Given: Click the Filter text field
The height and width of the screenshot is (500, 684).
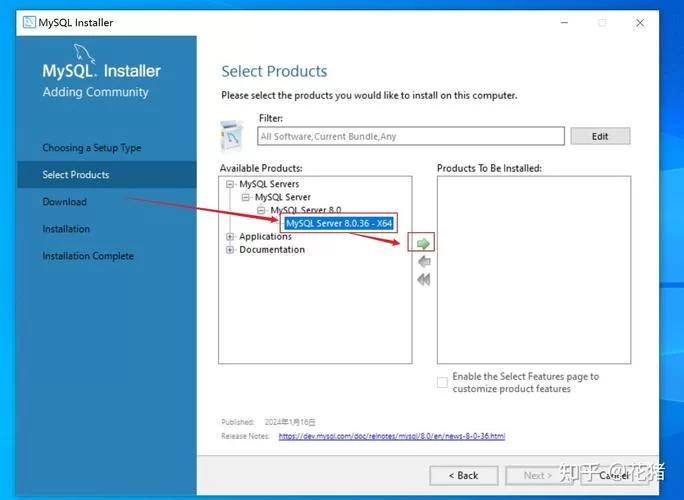Looking at the screenshot, I should click(410, 136).
